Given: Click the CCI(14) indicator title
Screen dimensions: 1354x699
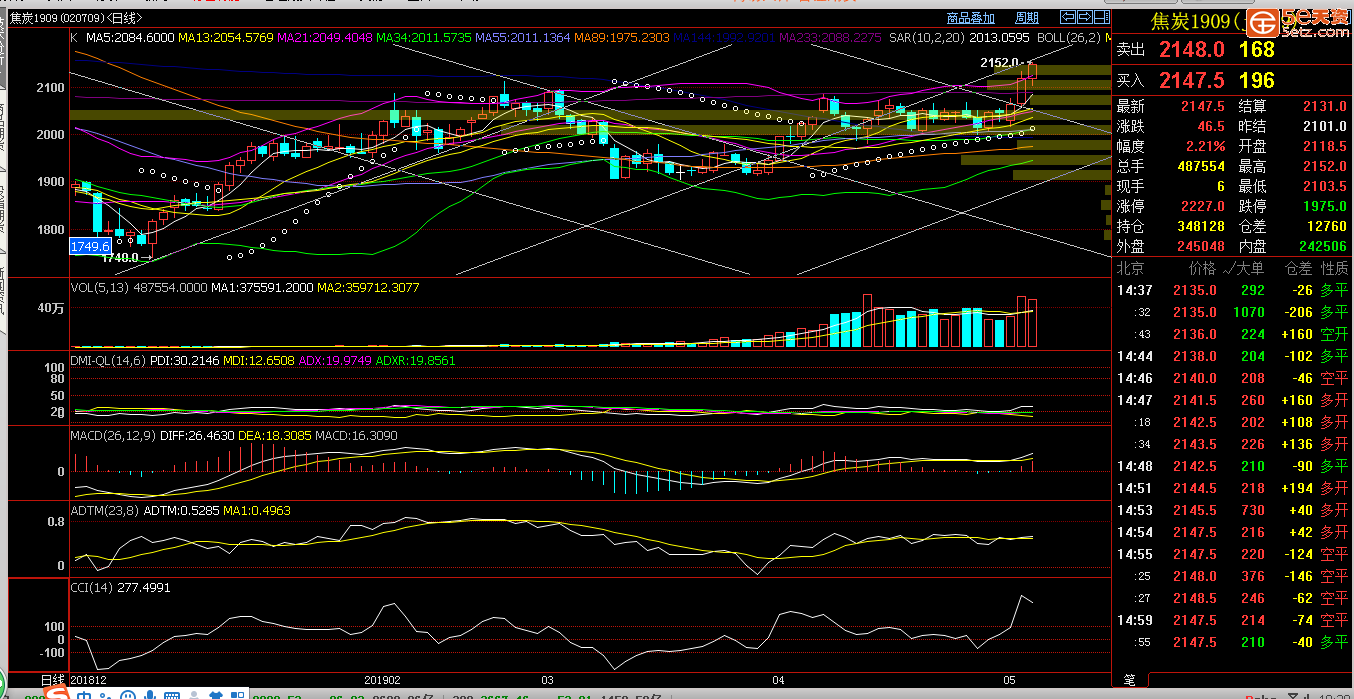Looking at the screenshot, I should click(91, 588).
